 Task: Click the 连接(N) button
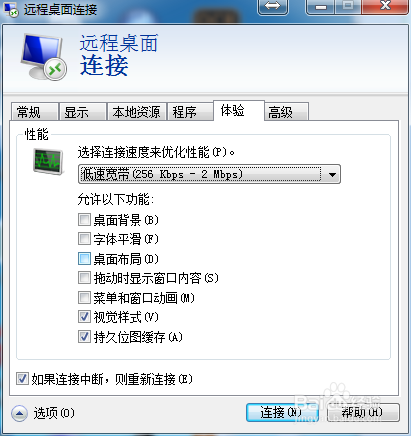point(282,413)
